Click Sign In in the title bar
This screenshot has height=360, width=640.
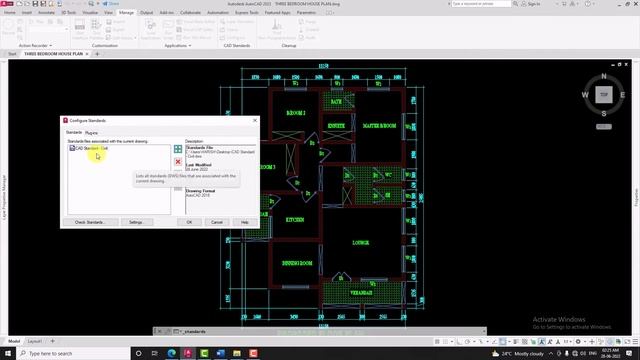[x=531, y=4]
